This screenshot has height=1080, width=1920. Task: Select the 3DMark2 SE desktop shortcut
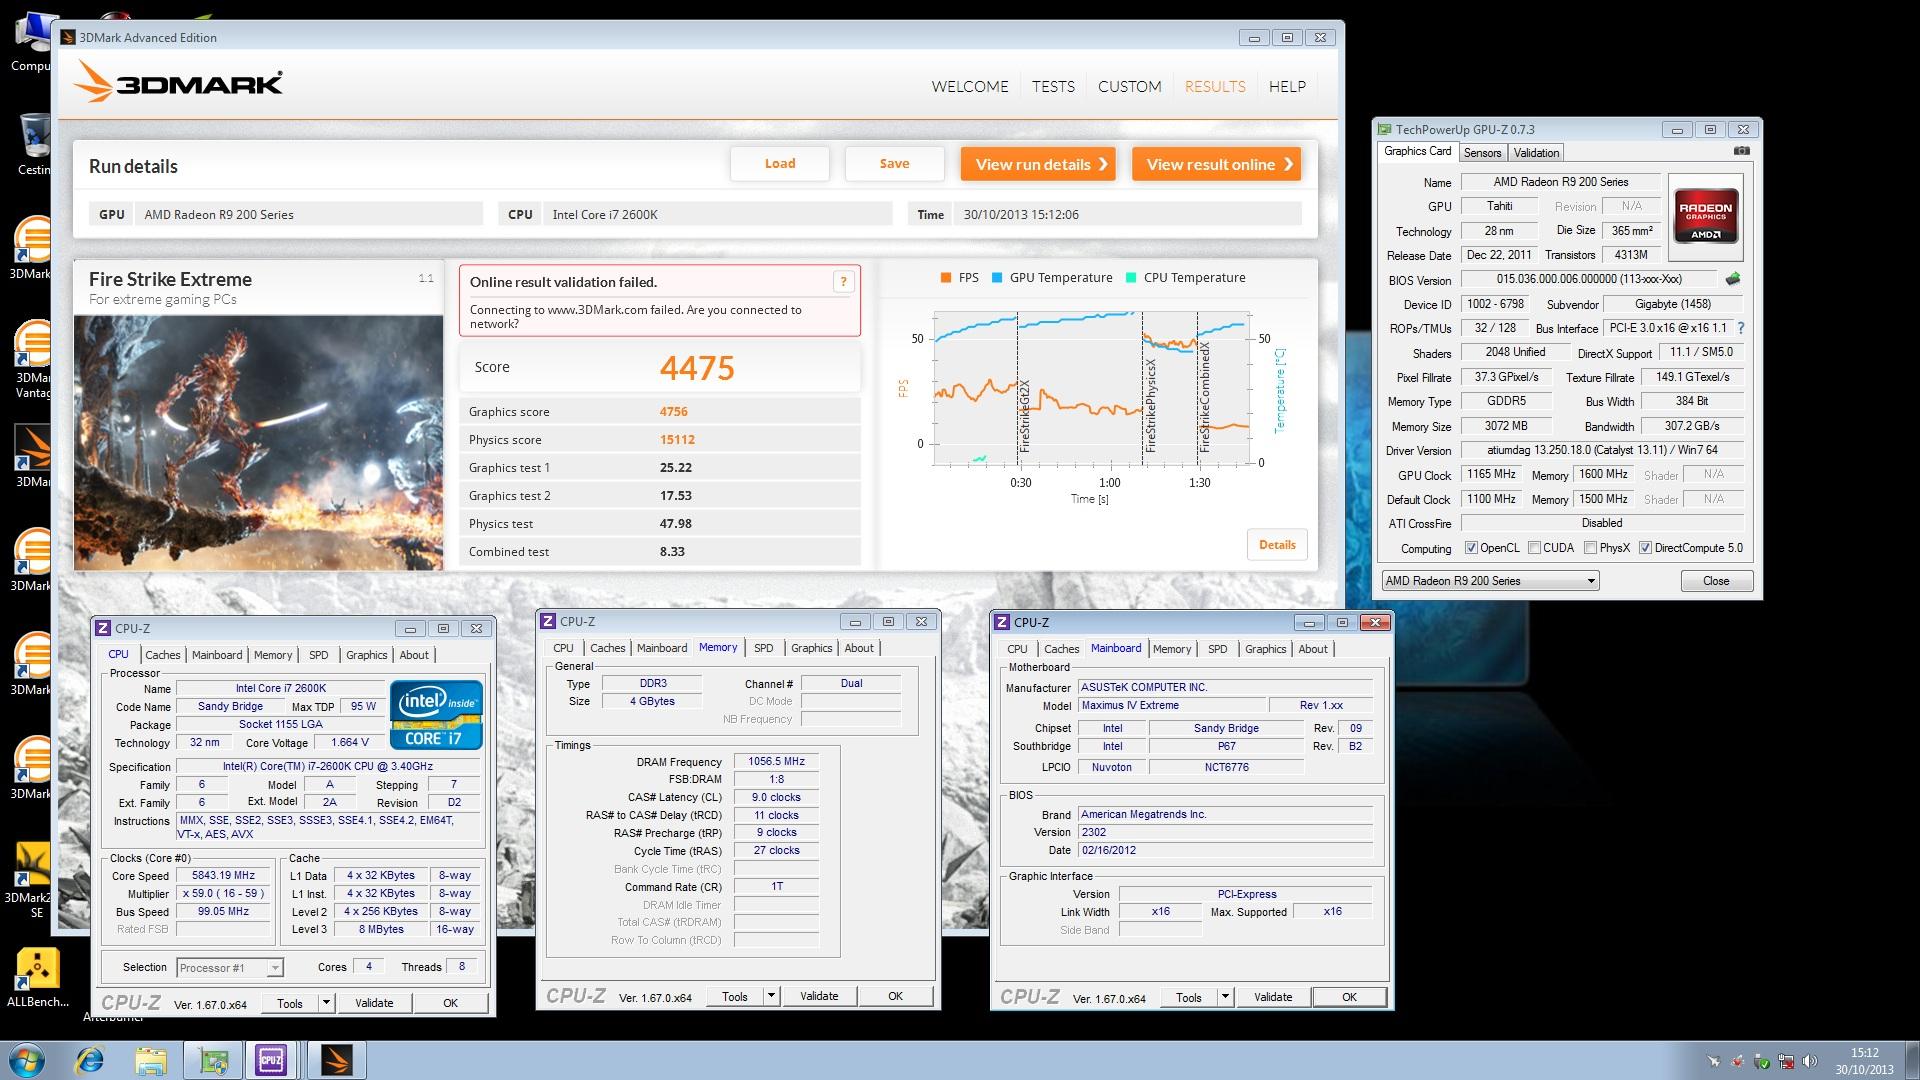click(33, 878)
